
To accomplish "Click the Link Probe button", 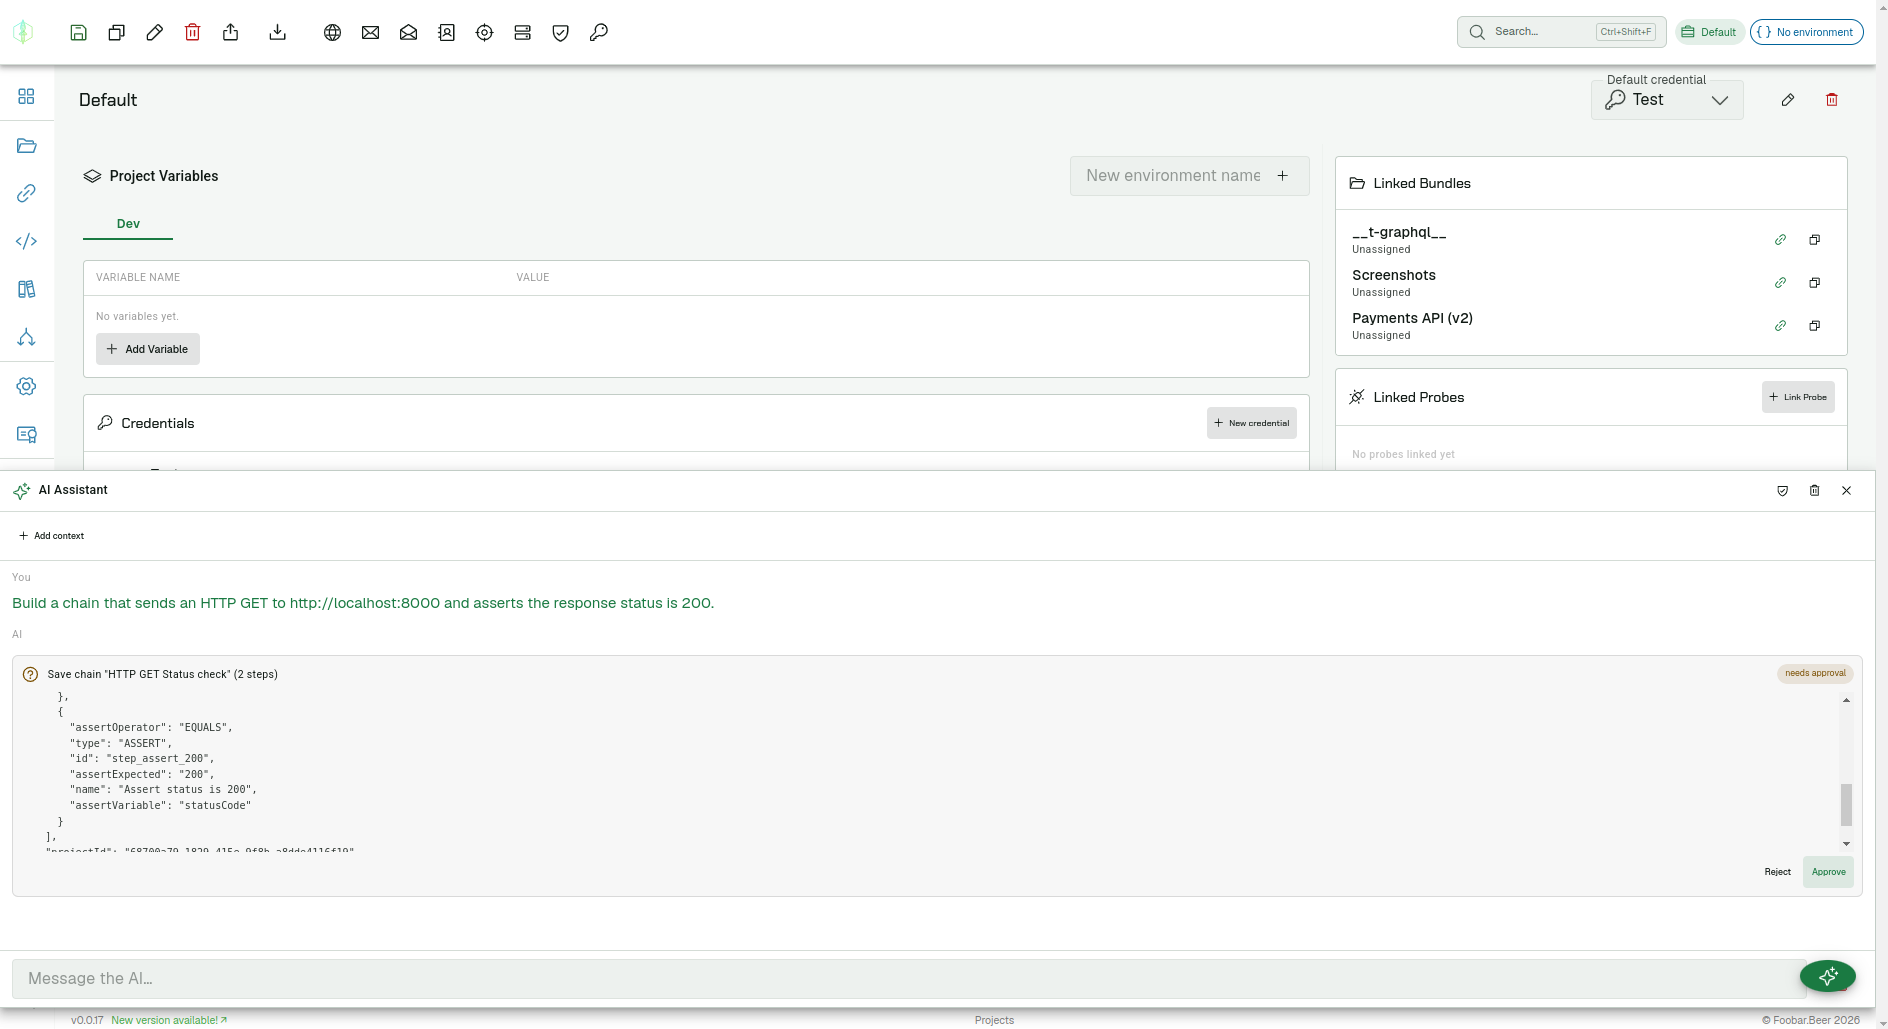I will click(x=1798, y=397).
